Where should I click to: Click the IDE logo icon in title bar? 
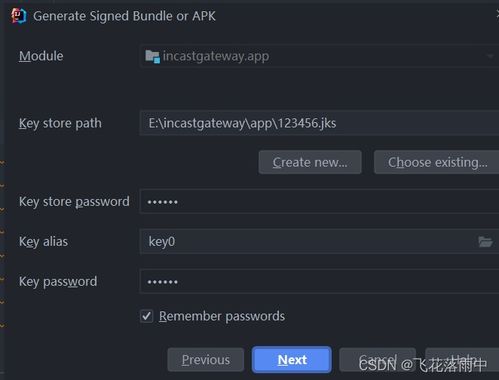pos(19,16)
